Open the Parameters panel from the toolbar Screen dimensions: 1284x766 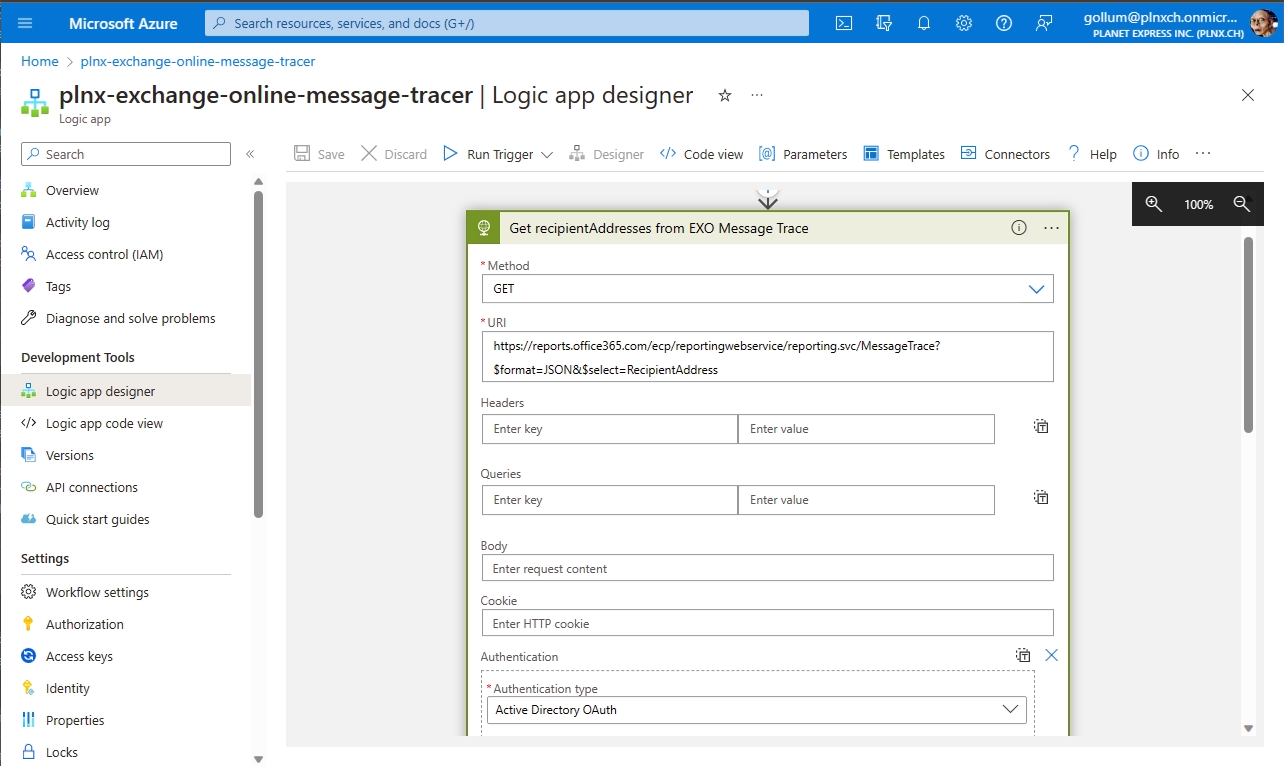803,153
